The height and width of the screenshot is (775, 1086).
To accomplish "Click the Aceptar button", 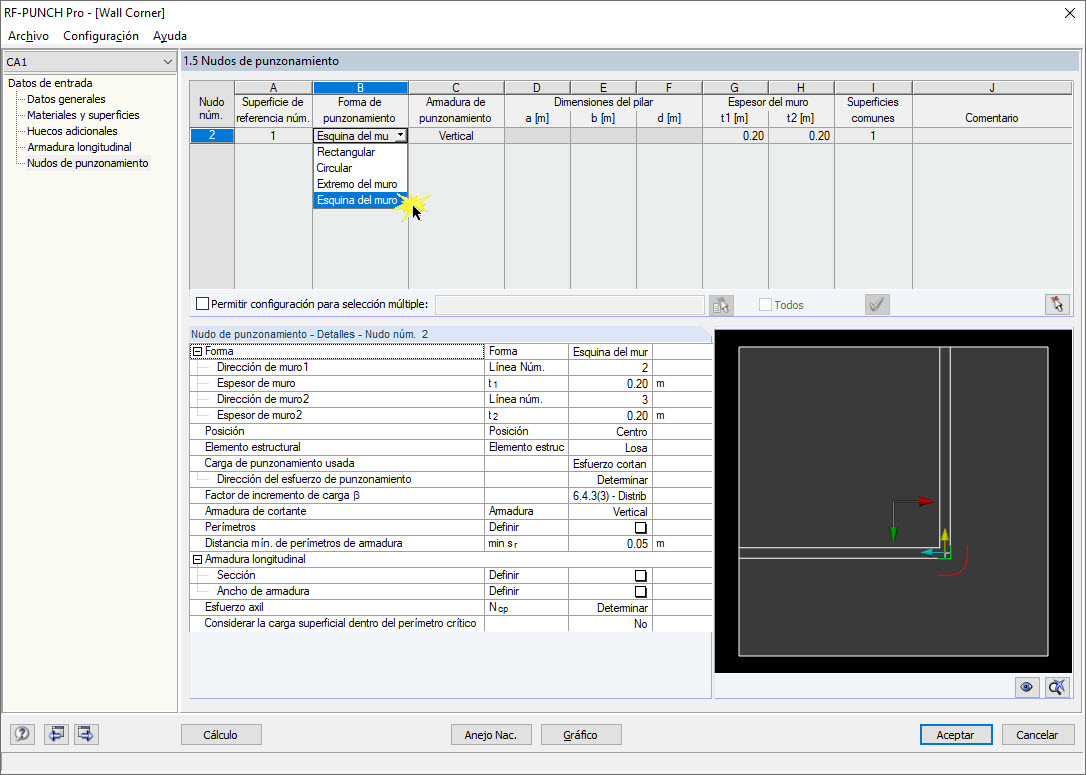I will (956, 735).
